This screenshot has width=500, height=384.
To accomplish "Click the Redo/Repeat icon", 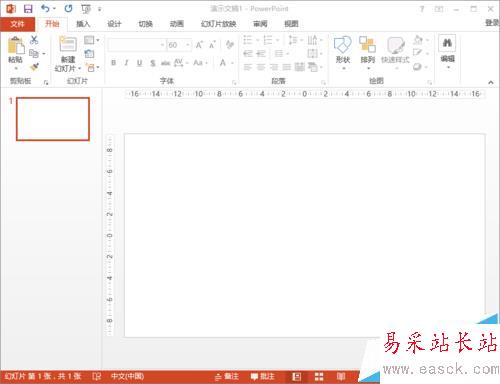I will click(x=68, y=9).
